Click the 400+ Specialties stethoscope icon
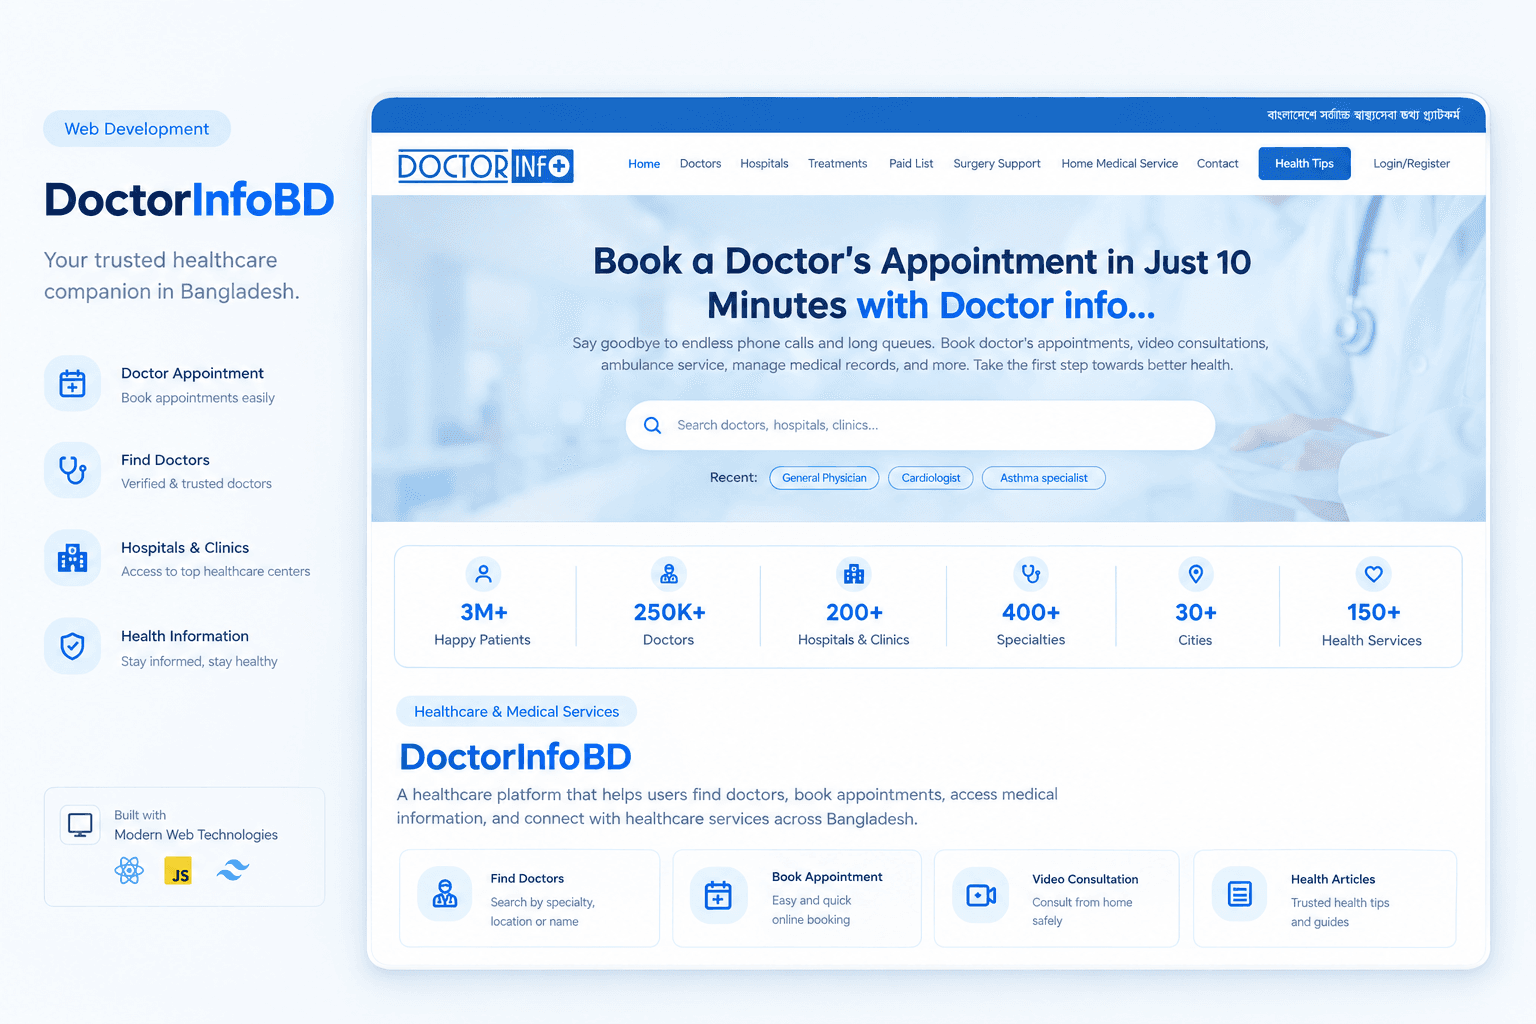Screen dimensions: 1536x1024 (1031, 574)
